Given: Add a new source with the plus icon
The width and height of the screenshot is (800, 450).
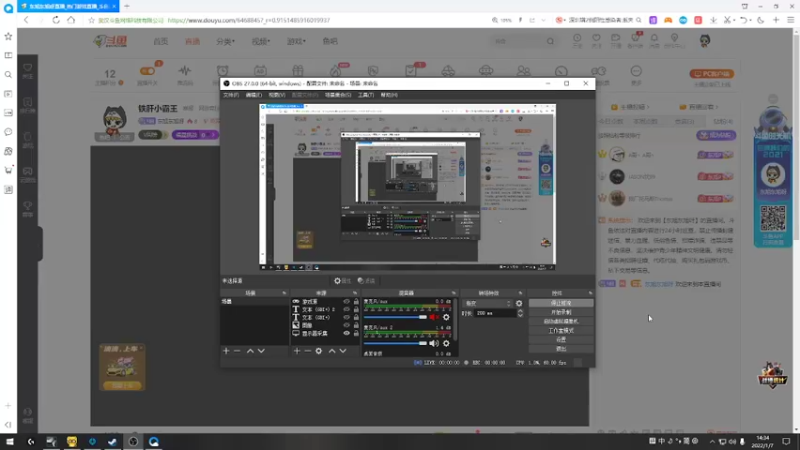Looking at the screenshot, I should (297, 351).
